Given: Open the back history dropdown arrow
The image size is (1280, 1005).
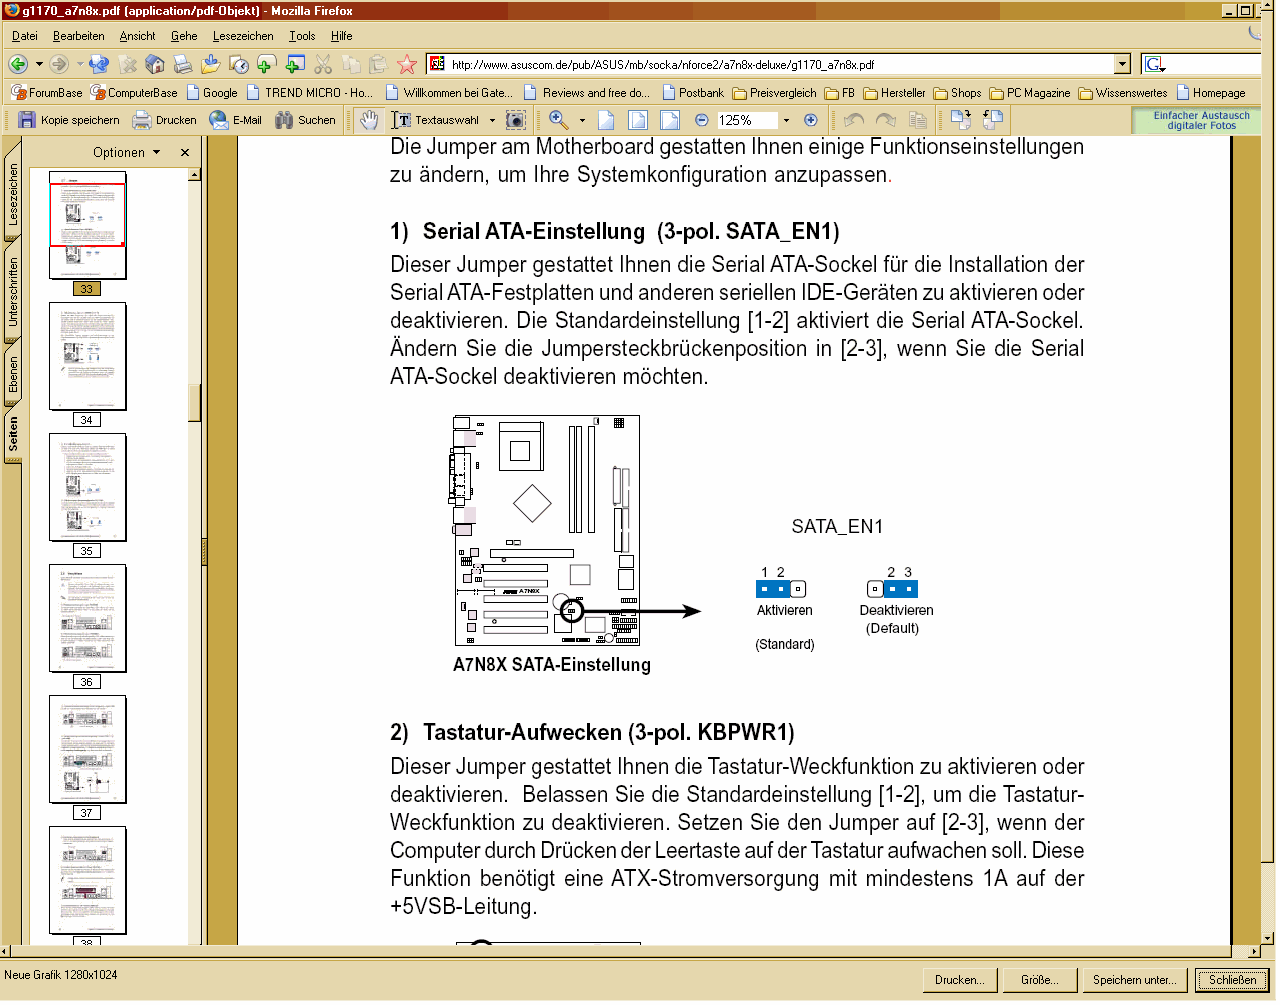Looking at the screenshot, I should coord(39,64).
